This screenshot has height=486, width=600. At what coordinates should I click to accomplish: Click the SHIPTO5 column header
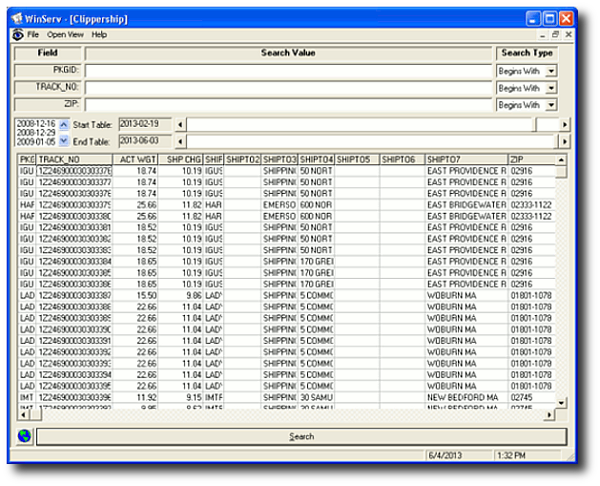357,160
